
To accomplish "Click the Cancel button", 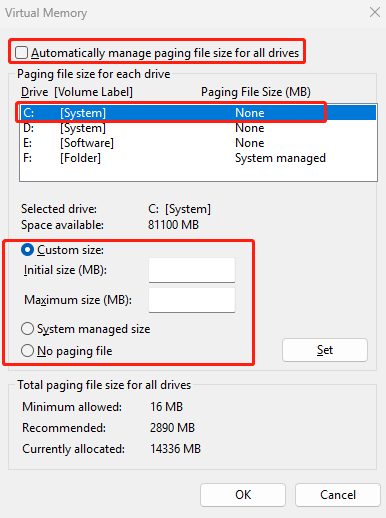I will point(338,495).
